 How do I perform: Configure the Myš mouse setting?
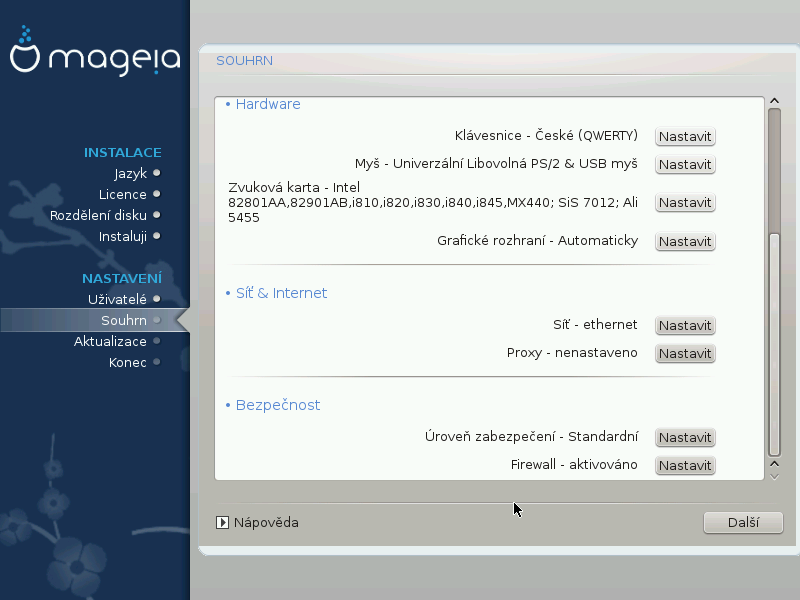(685, 165)
